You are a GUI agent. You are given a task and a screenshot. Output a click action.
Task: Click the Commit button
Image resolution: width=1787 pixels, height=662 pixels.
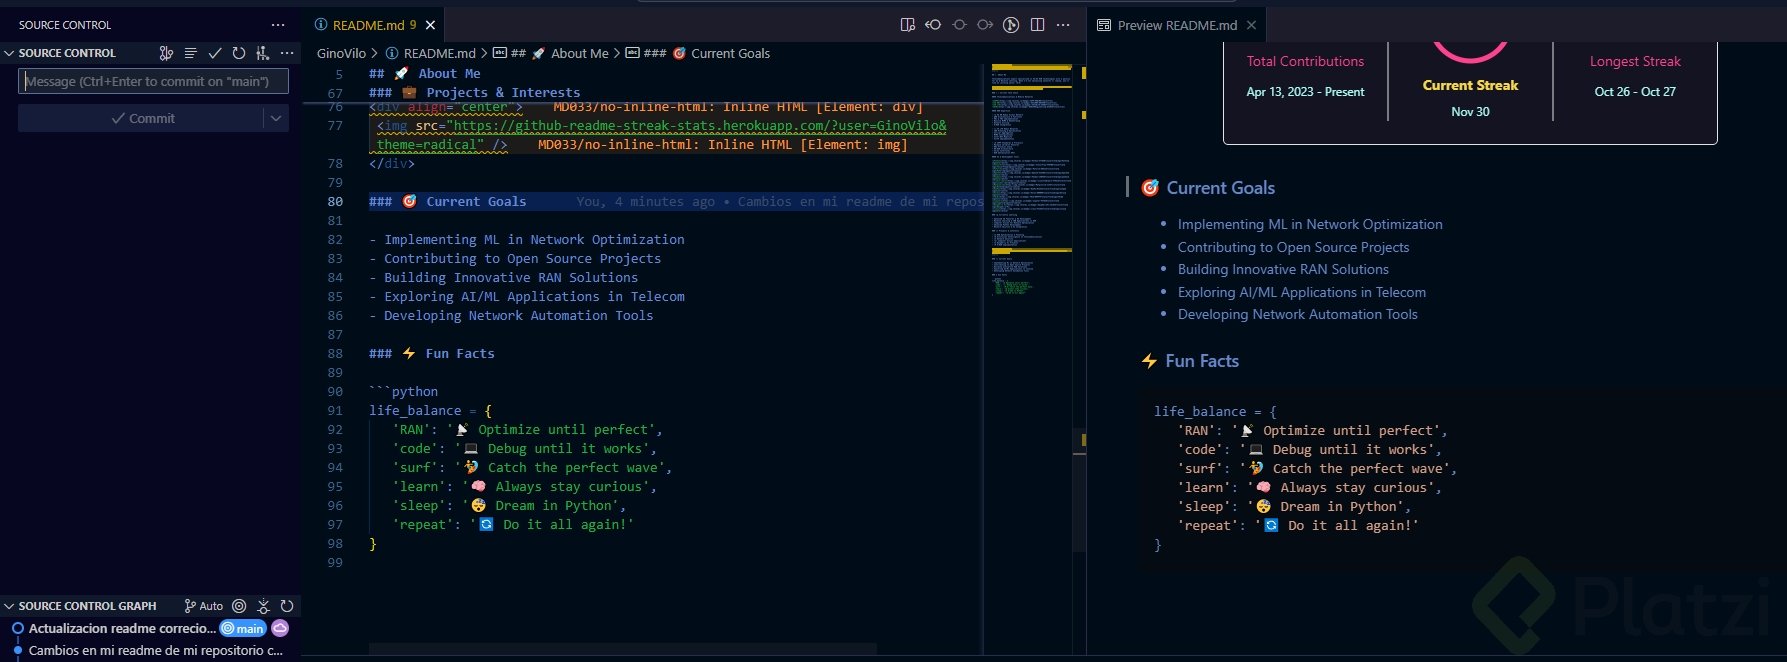141,118
